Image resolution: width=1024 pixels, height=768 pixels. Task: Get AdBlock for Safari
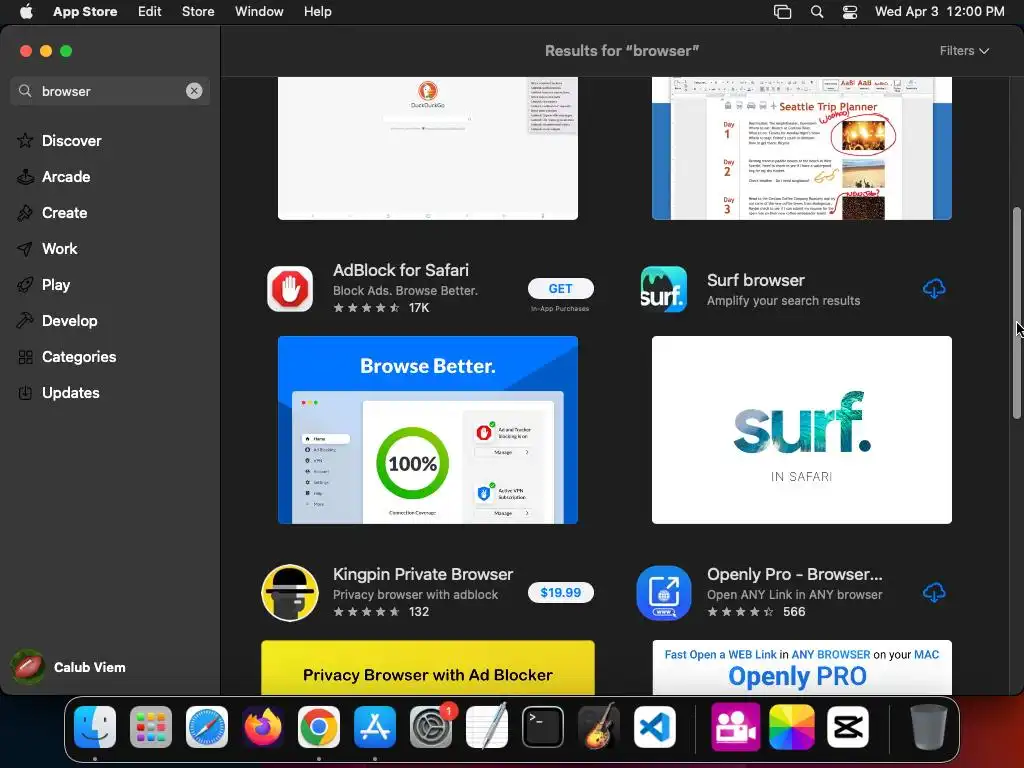(560, 288)
